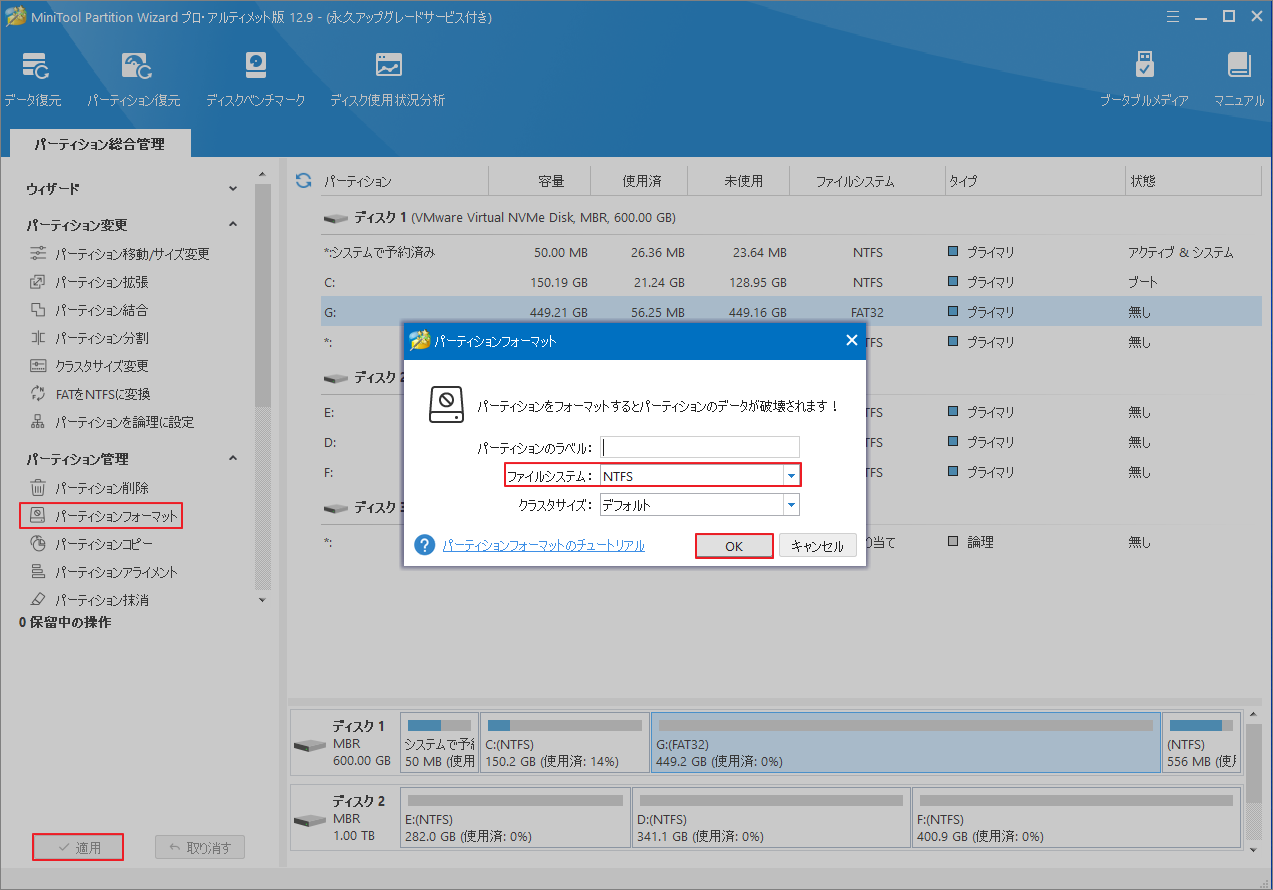Select the 556 MB (NTFS) block in disk map
Screen dimensions: 1273x890
tap(1200, 743)
